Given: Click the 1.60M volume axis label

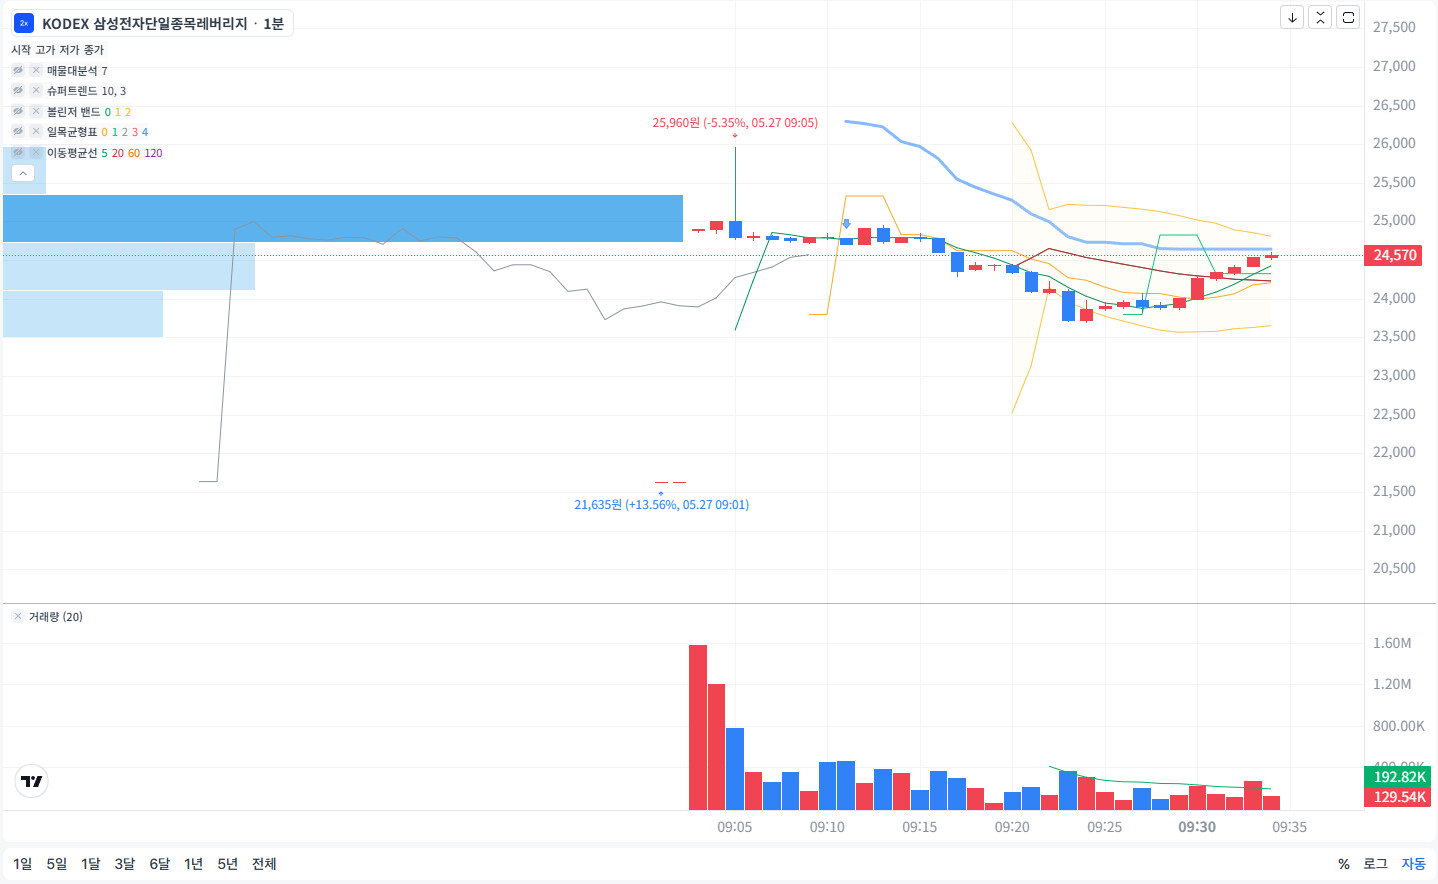Looking at the screenshot, I should click(x=1392, y=643).
